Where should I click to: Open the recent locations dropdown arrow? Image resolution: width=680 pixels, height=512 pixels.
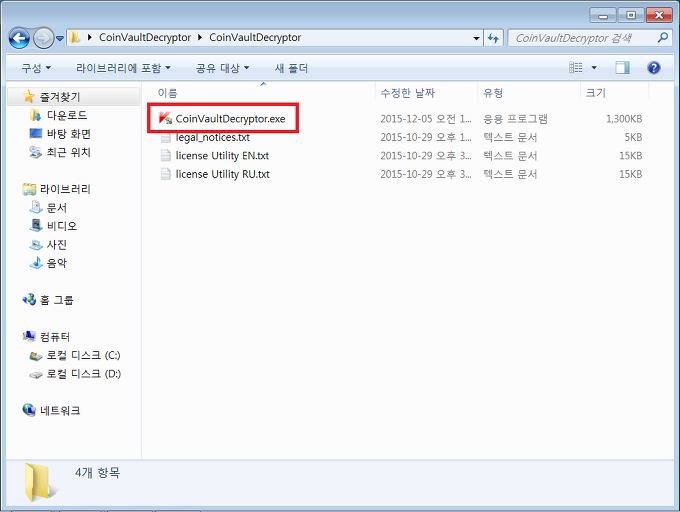coord(60,38)
